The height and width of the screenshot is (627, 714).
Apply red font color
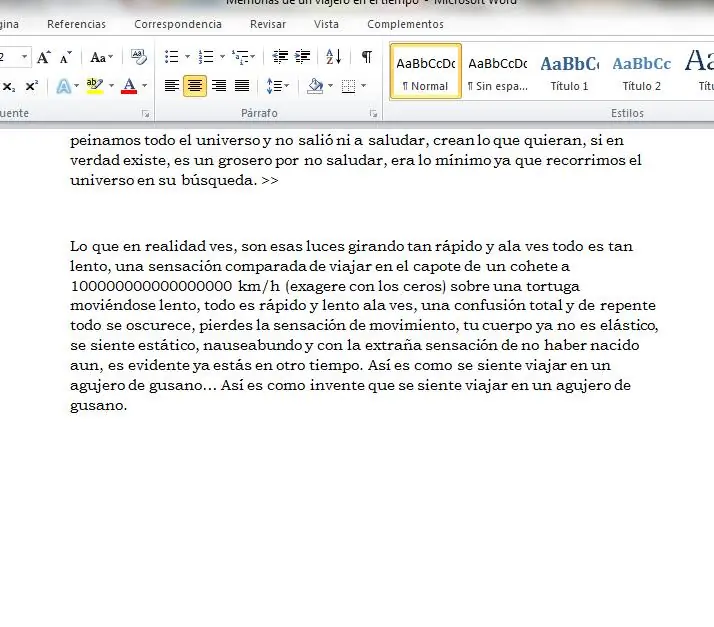coord(129,86)
